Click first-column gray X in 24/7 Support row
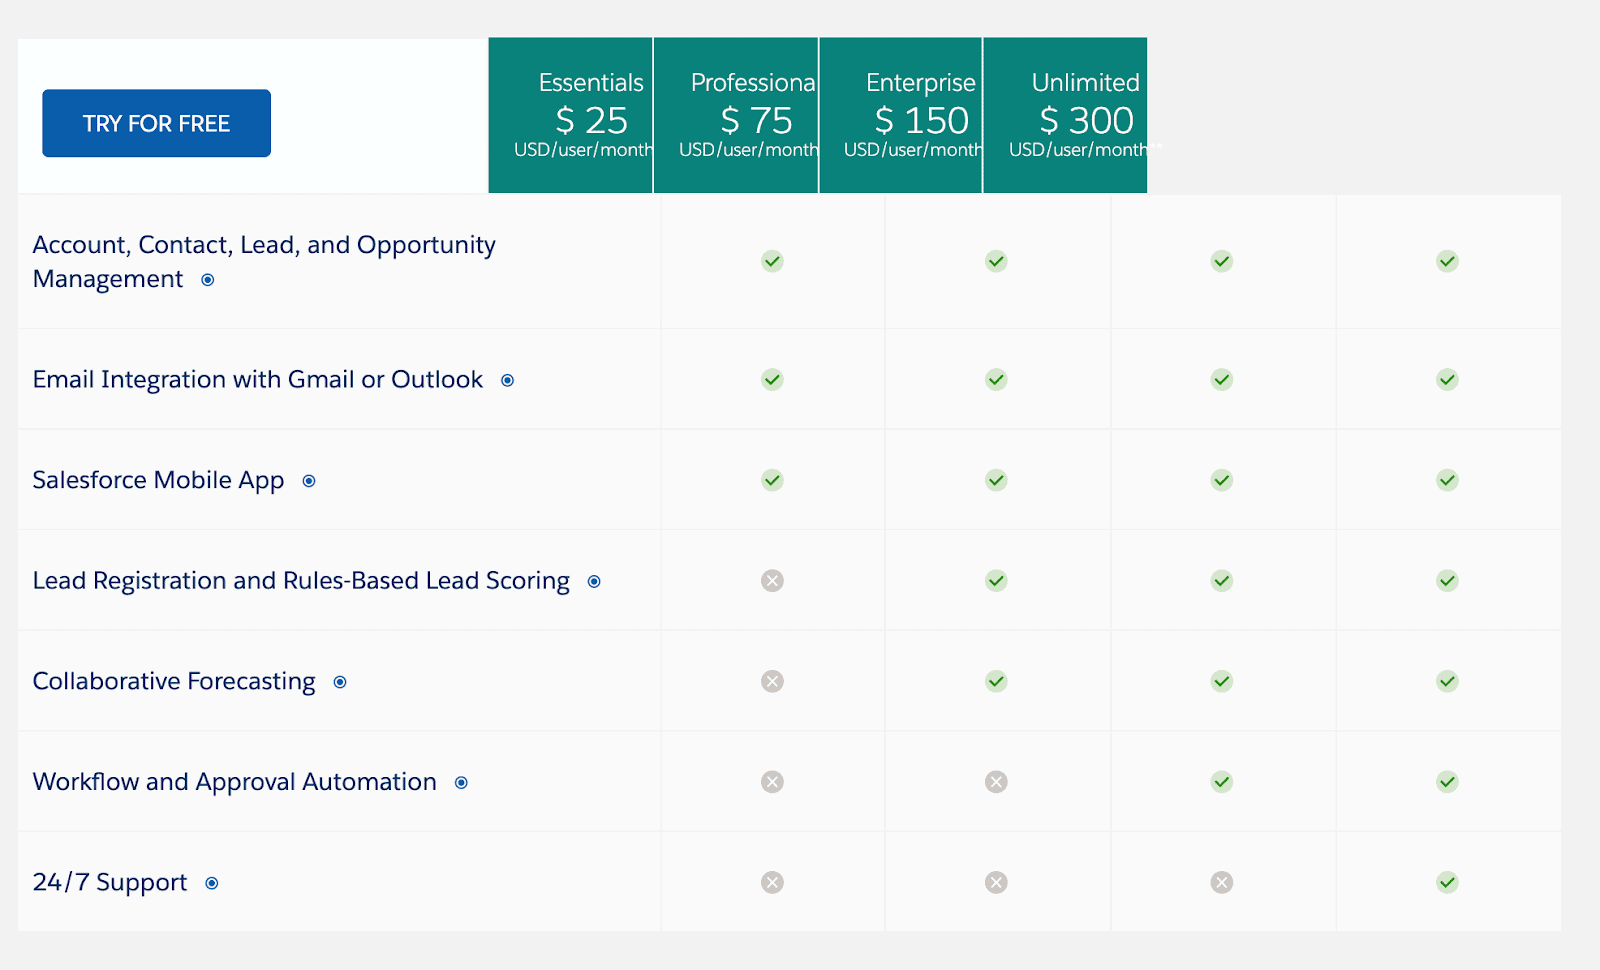Screen dimensions: 1600x970 (772, 882)
